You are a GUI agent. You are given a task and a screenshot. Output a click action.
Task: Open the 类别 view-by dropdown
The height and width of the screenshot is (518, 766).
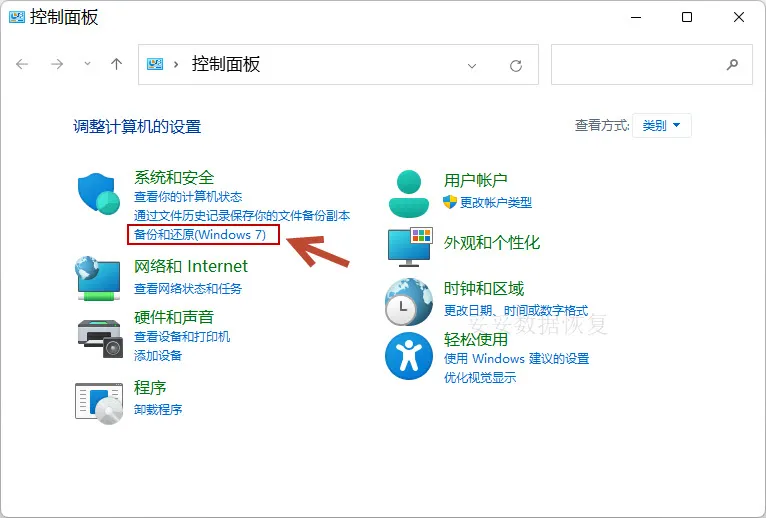pos(661,126)
